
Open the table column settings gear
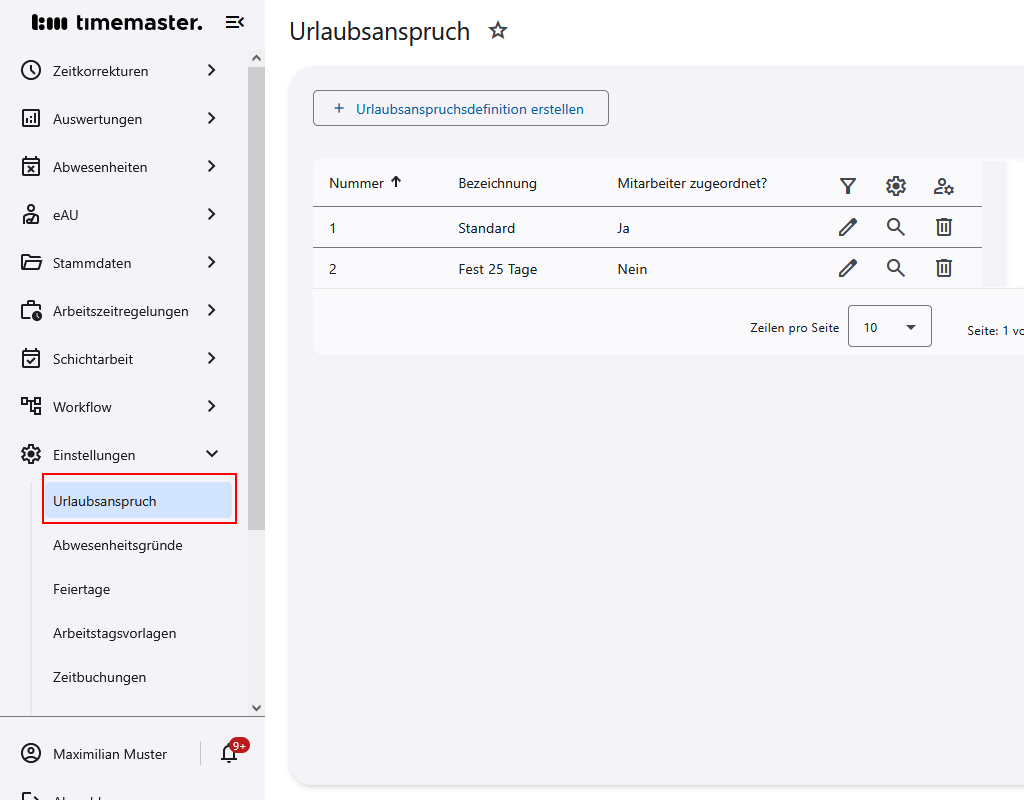point(895,186)
